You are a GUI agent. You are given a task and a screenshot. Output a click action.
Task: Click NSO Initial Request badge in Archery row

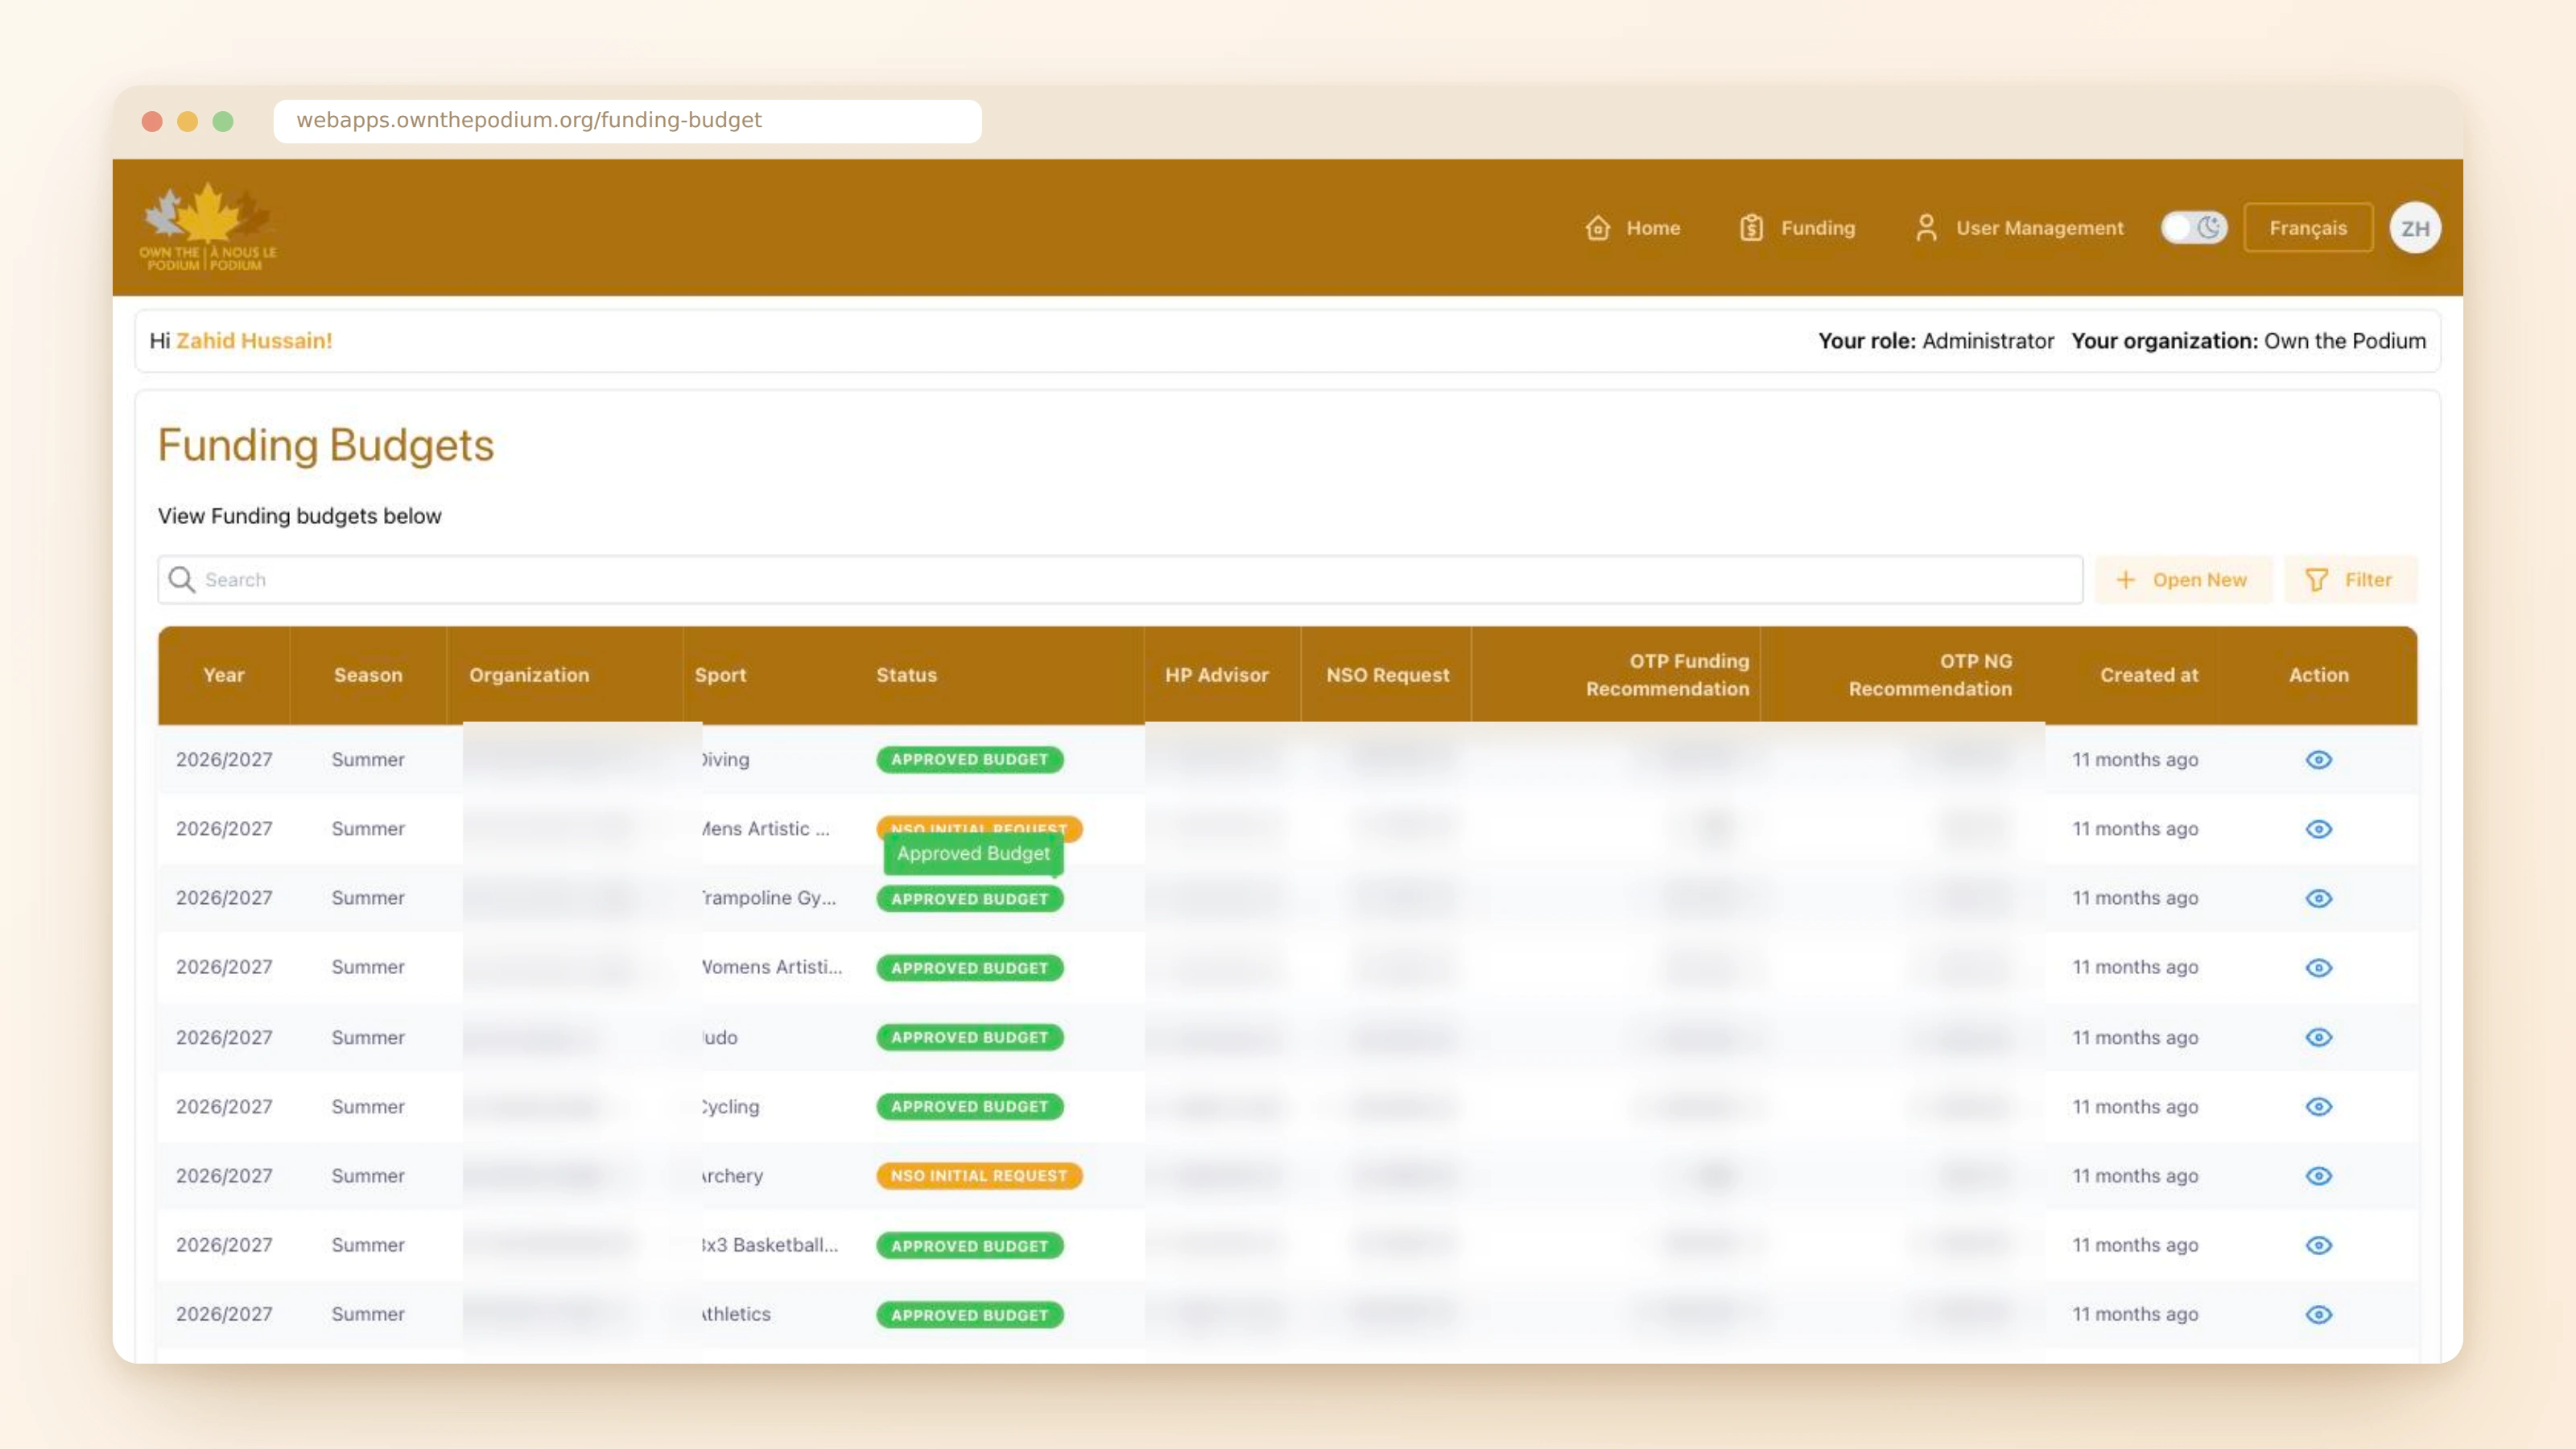pos(979,1176)
